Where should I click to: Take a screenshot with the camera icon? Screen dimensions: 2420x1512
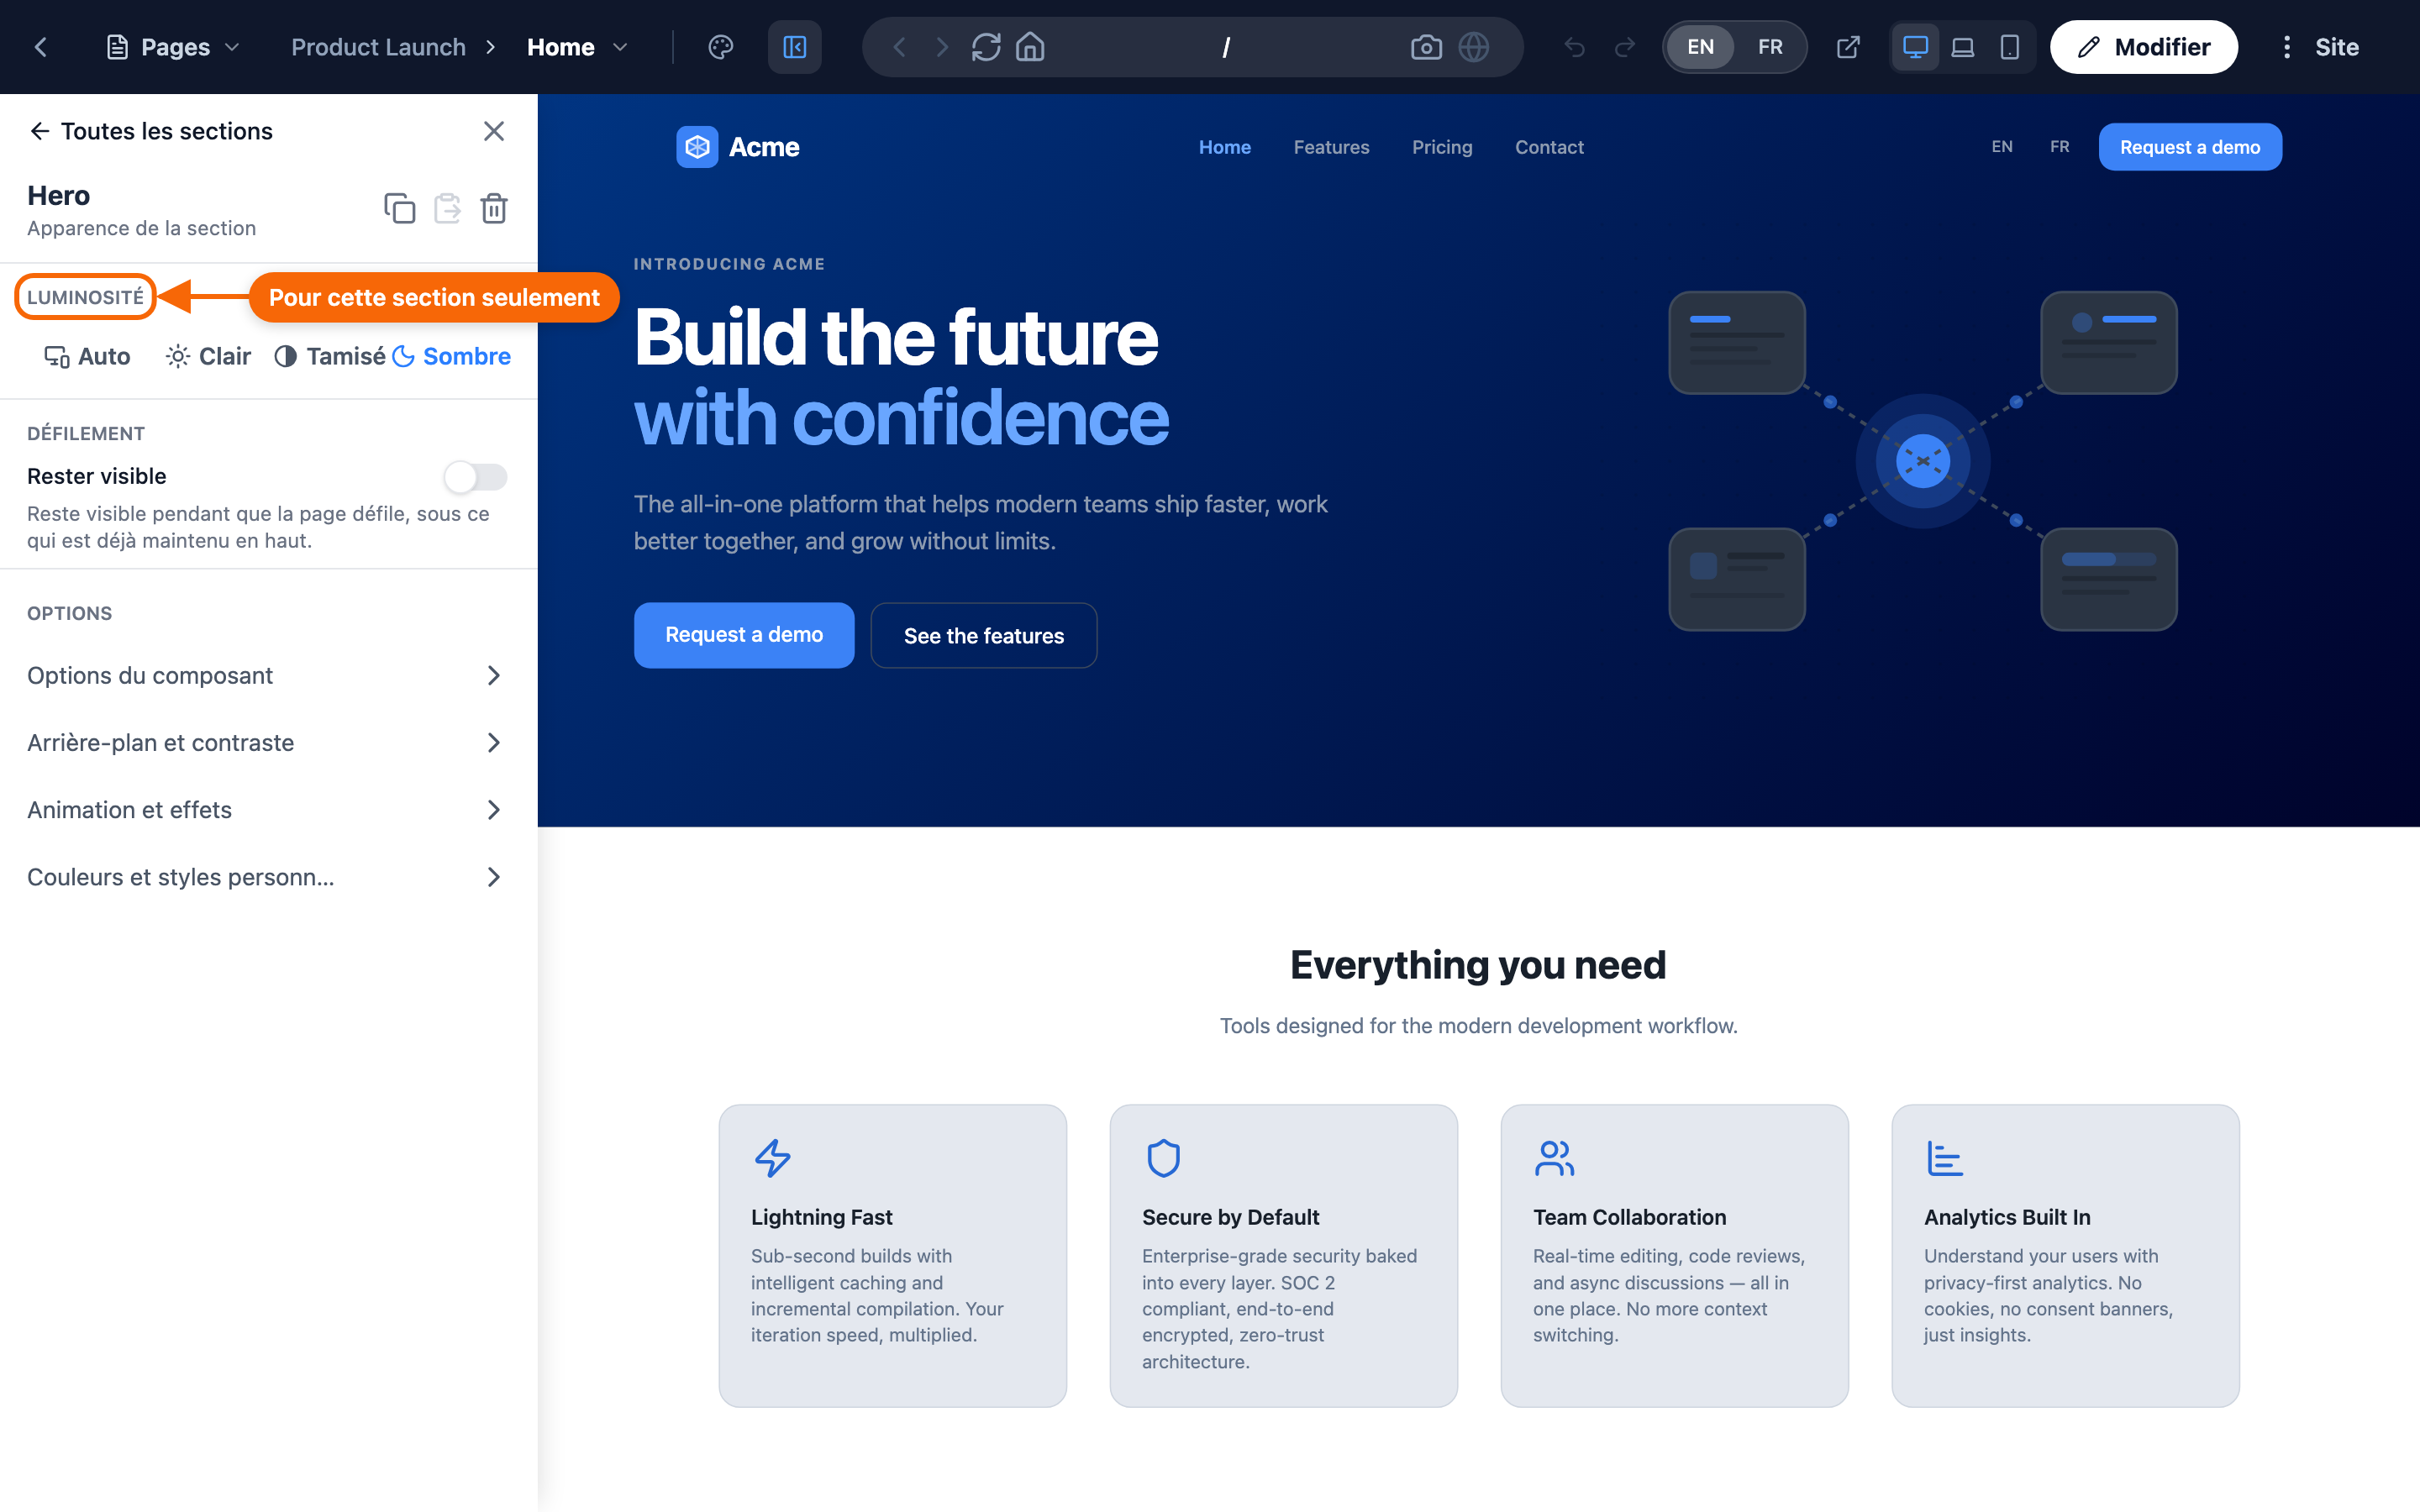[1426, 47]
